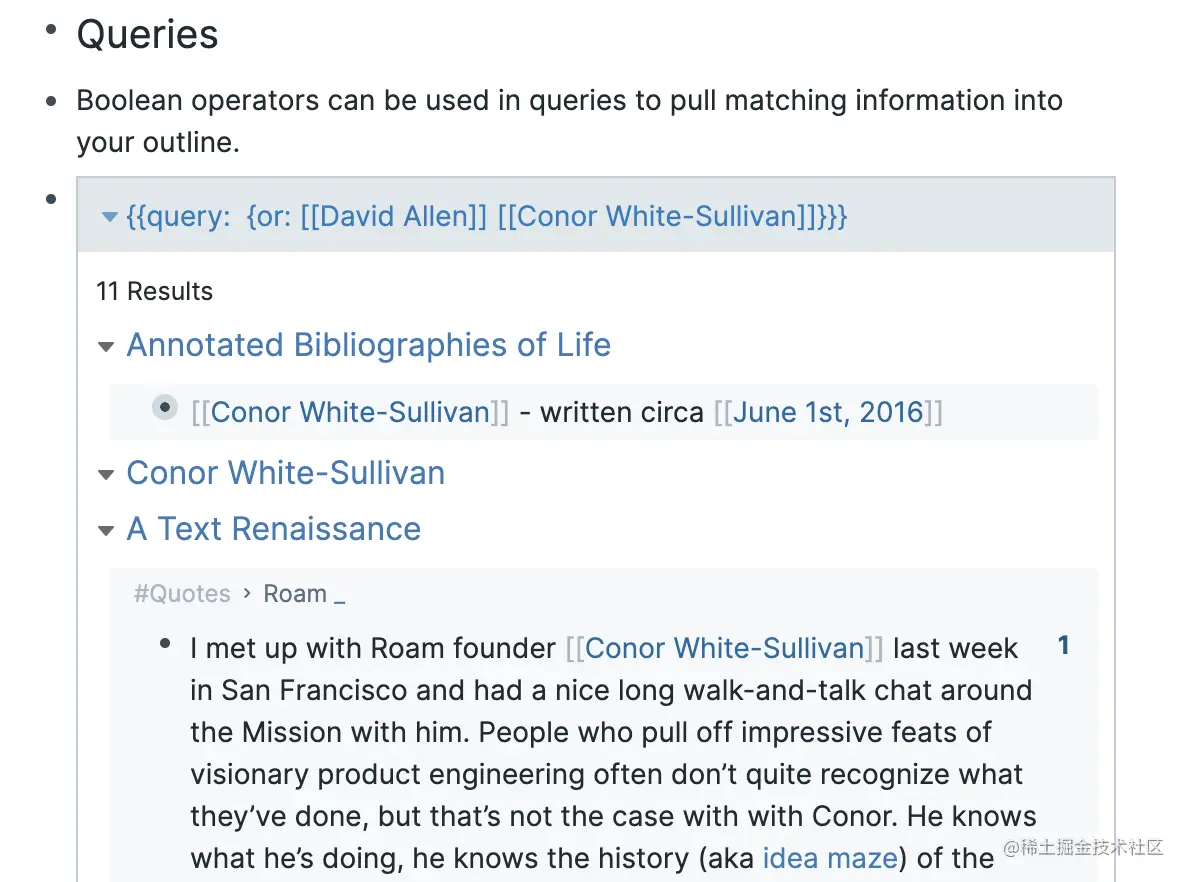
Task: Click Conor White-Sullivan link after Roam founder
Action: click(724, 648)
